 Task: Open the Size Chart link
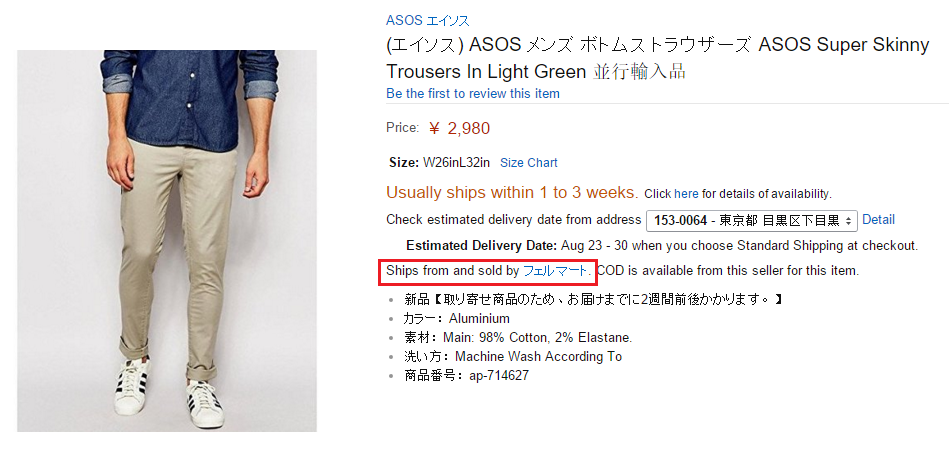click(x=528, y=163)
